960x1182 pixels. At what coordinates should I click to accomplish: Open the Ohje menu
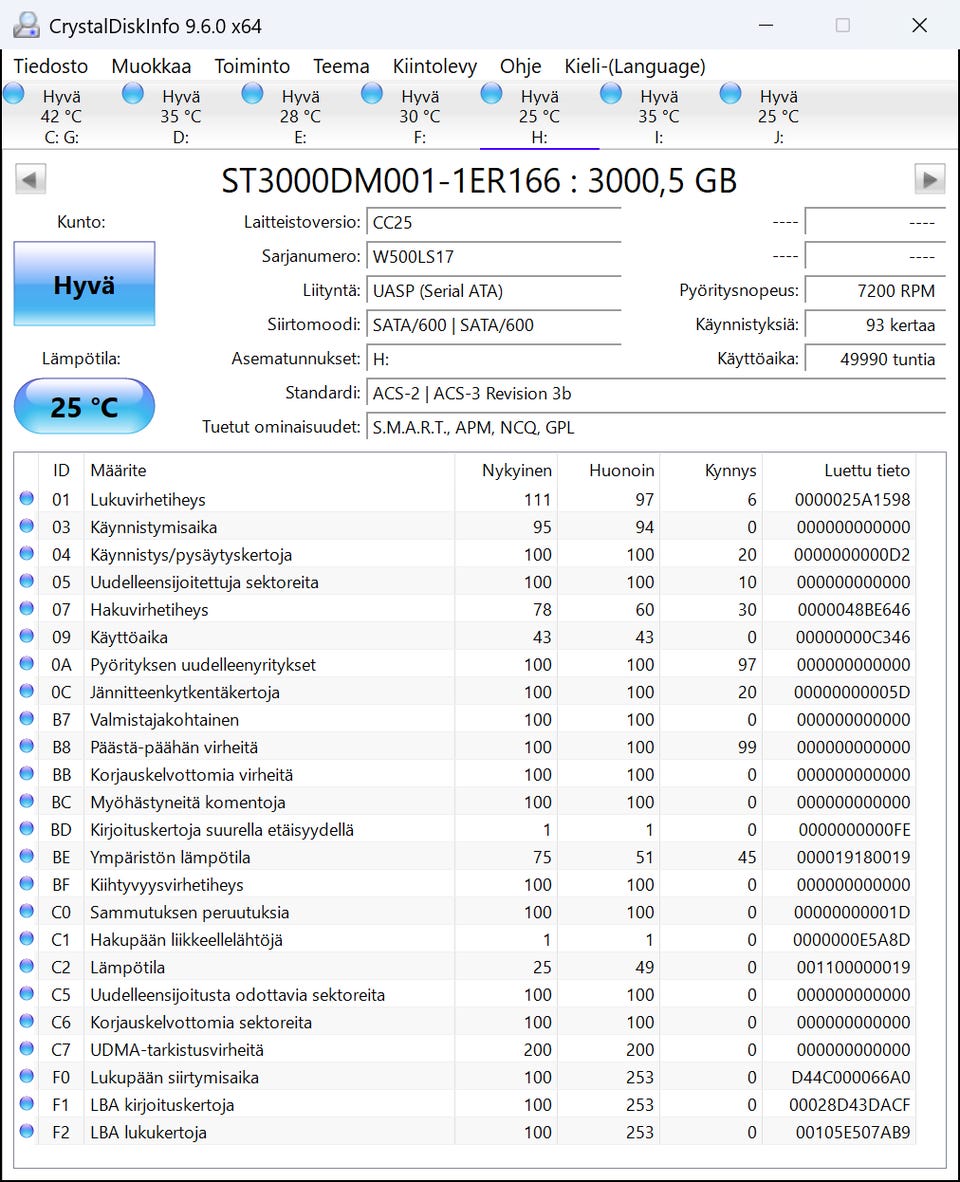521,66
